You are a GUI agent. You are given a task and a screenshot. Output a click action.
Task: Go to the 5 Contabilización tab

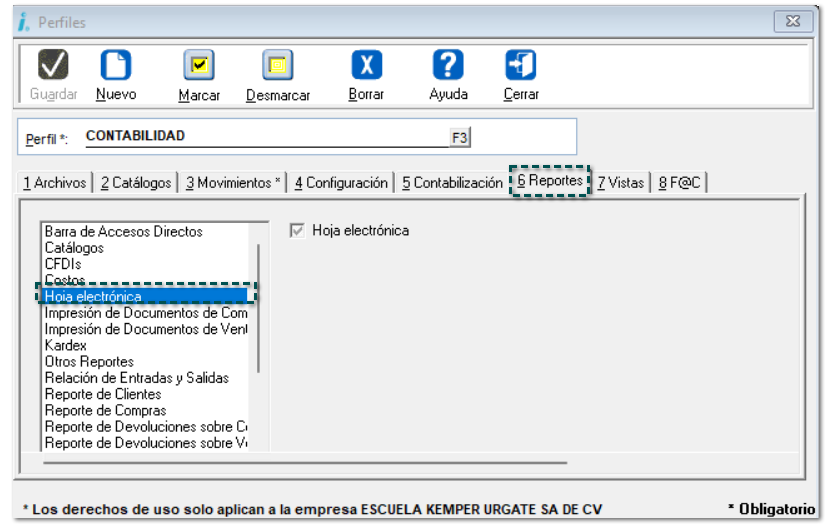tap(452, 183)
